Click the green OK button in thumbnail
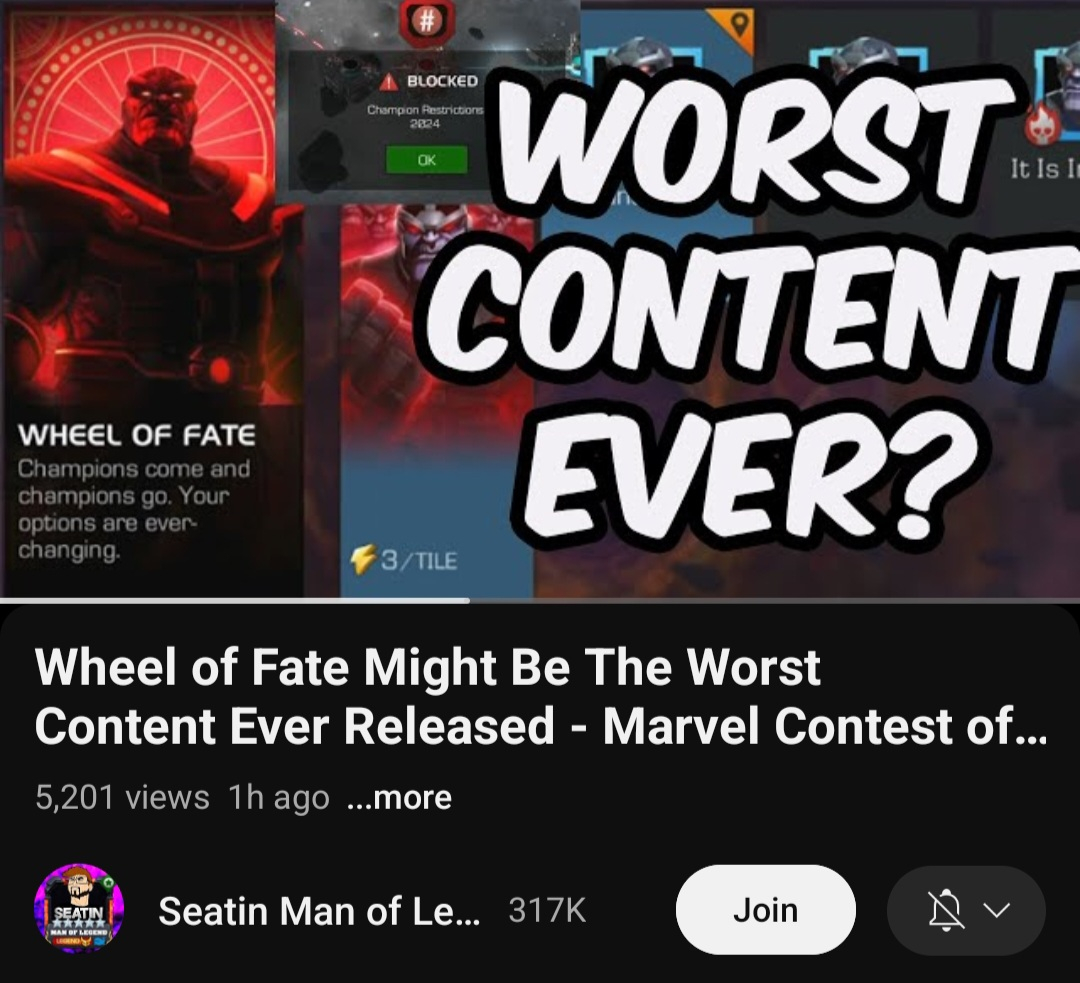Image resolution: width=1080 pixels, height=983 pixels. tap(426, 160)
